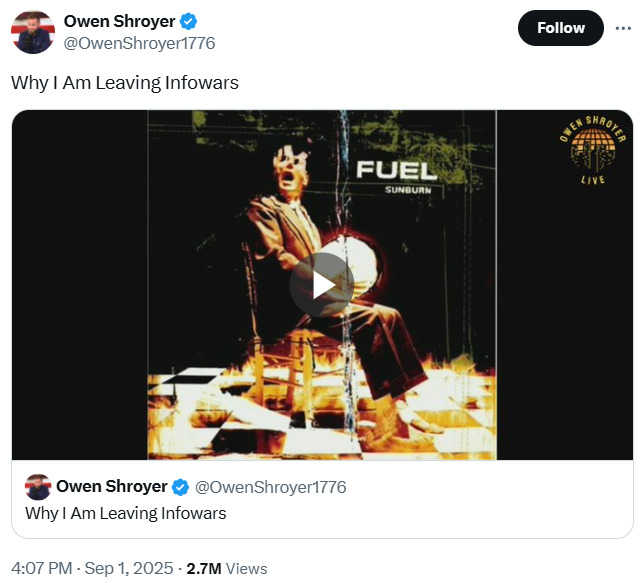The height and width of the screenshot is (583, 642).
Task: Open the Owen Shroyer name in the quoted post
Action: [x=111, y=487]
